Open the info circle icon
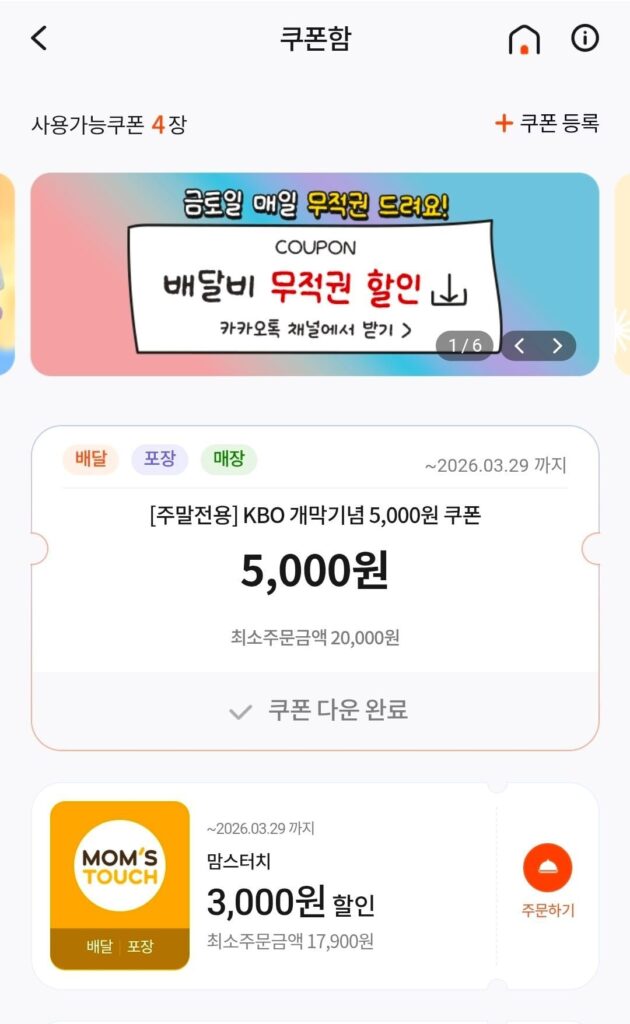The width and height of the screenshot is (630, 1024). (584, 38)
